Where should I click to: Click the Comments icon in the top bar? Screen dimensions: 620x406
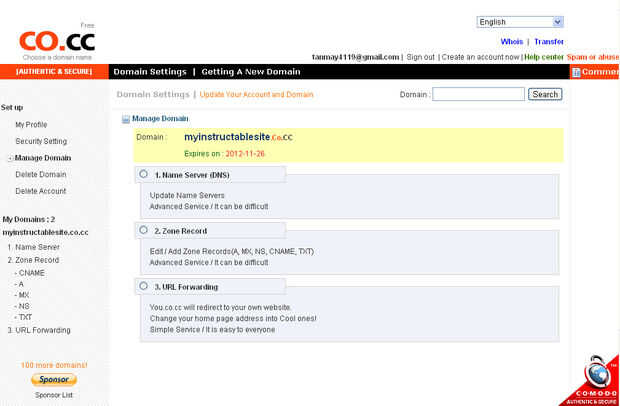click(577, 72)
